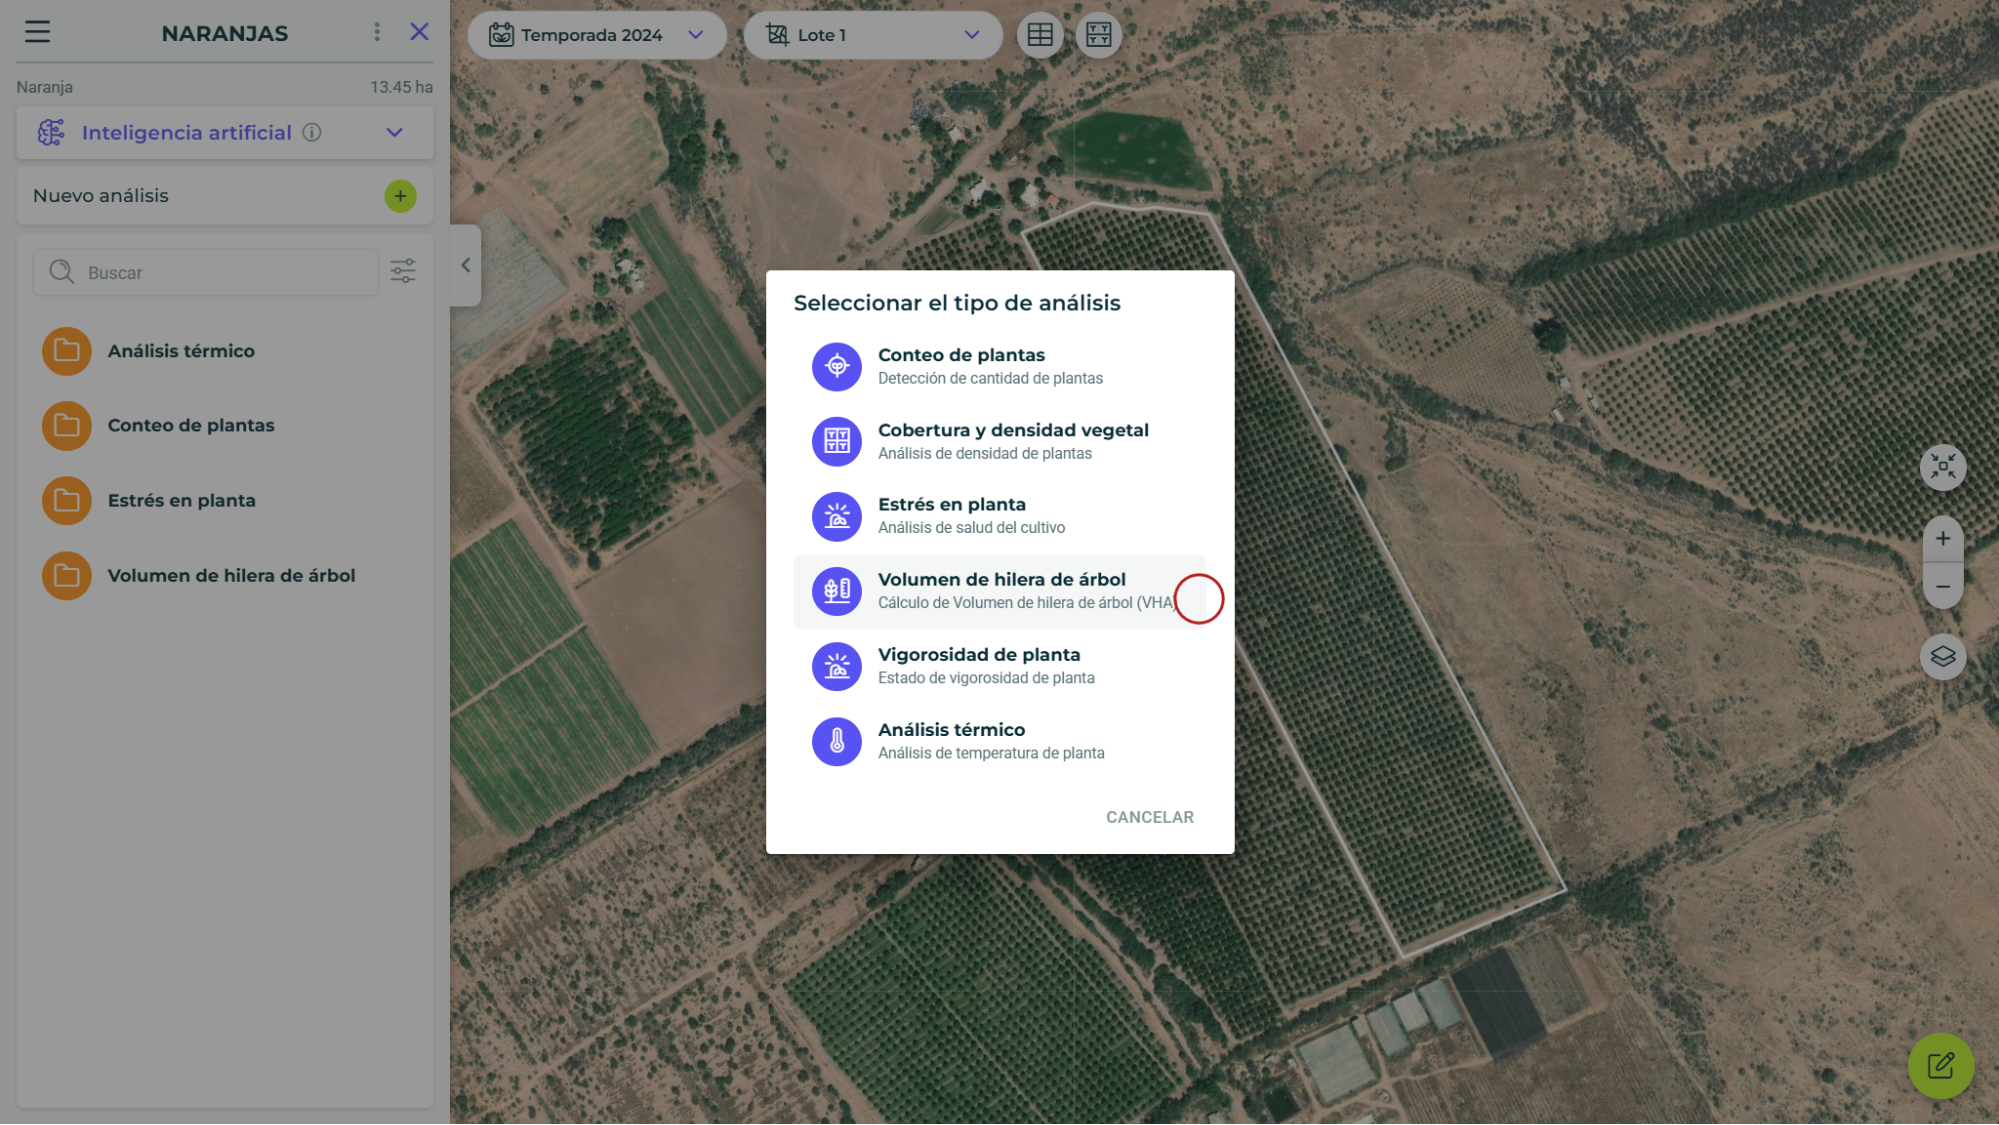The height and width of the screenshot is (1125, 1999).
Task: Click the 13.45 ha area value
Action: [x=402, y=88]
